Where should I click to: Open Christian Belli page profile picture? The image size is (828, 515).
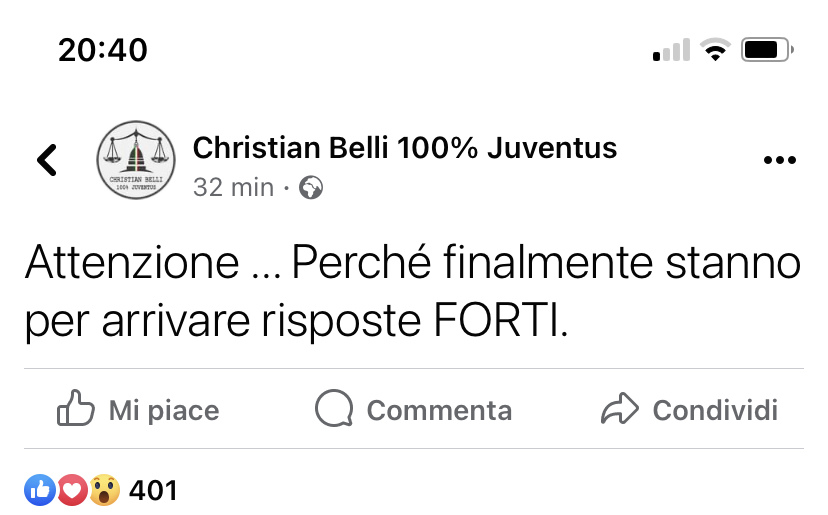pos(136,160)
